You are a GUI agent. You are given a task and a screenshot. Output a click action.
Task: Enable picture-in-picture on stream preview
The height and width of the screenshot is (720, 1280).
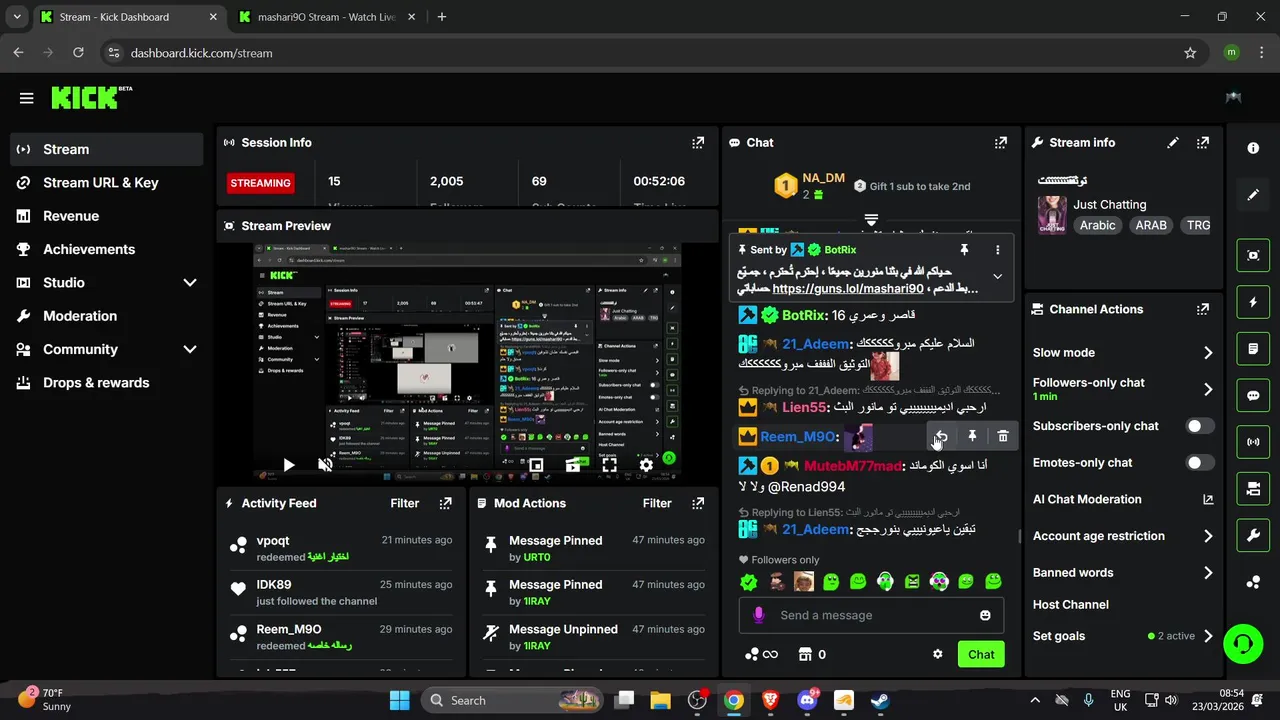point(536,465)
